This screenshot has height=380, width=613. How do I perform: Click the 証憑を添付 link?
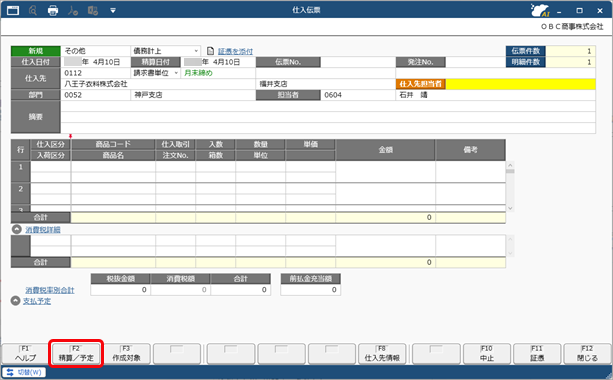pos(235,51)
